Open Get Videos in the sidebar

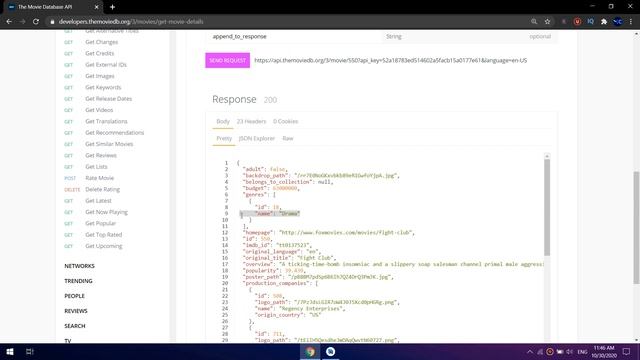(x=99, y=110)
